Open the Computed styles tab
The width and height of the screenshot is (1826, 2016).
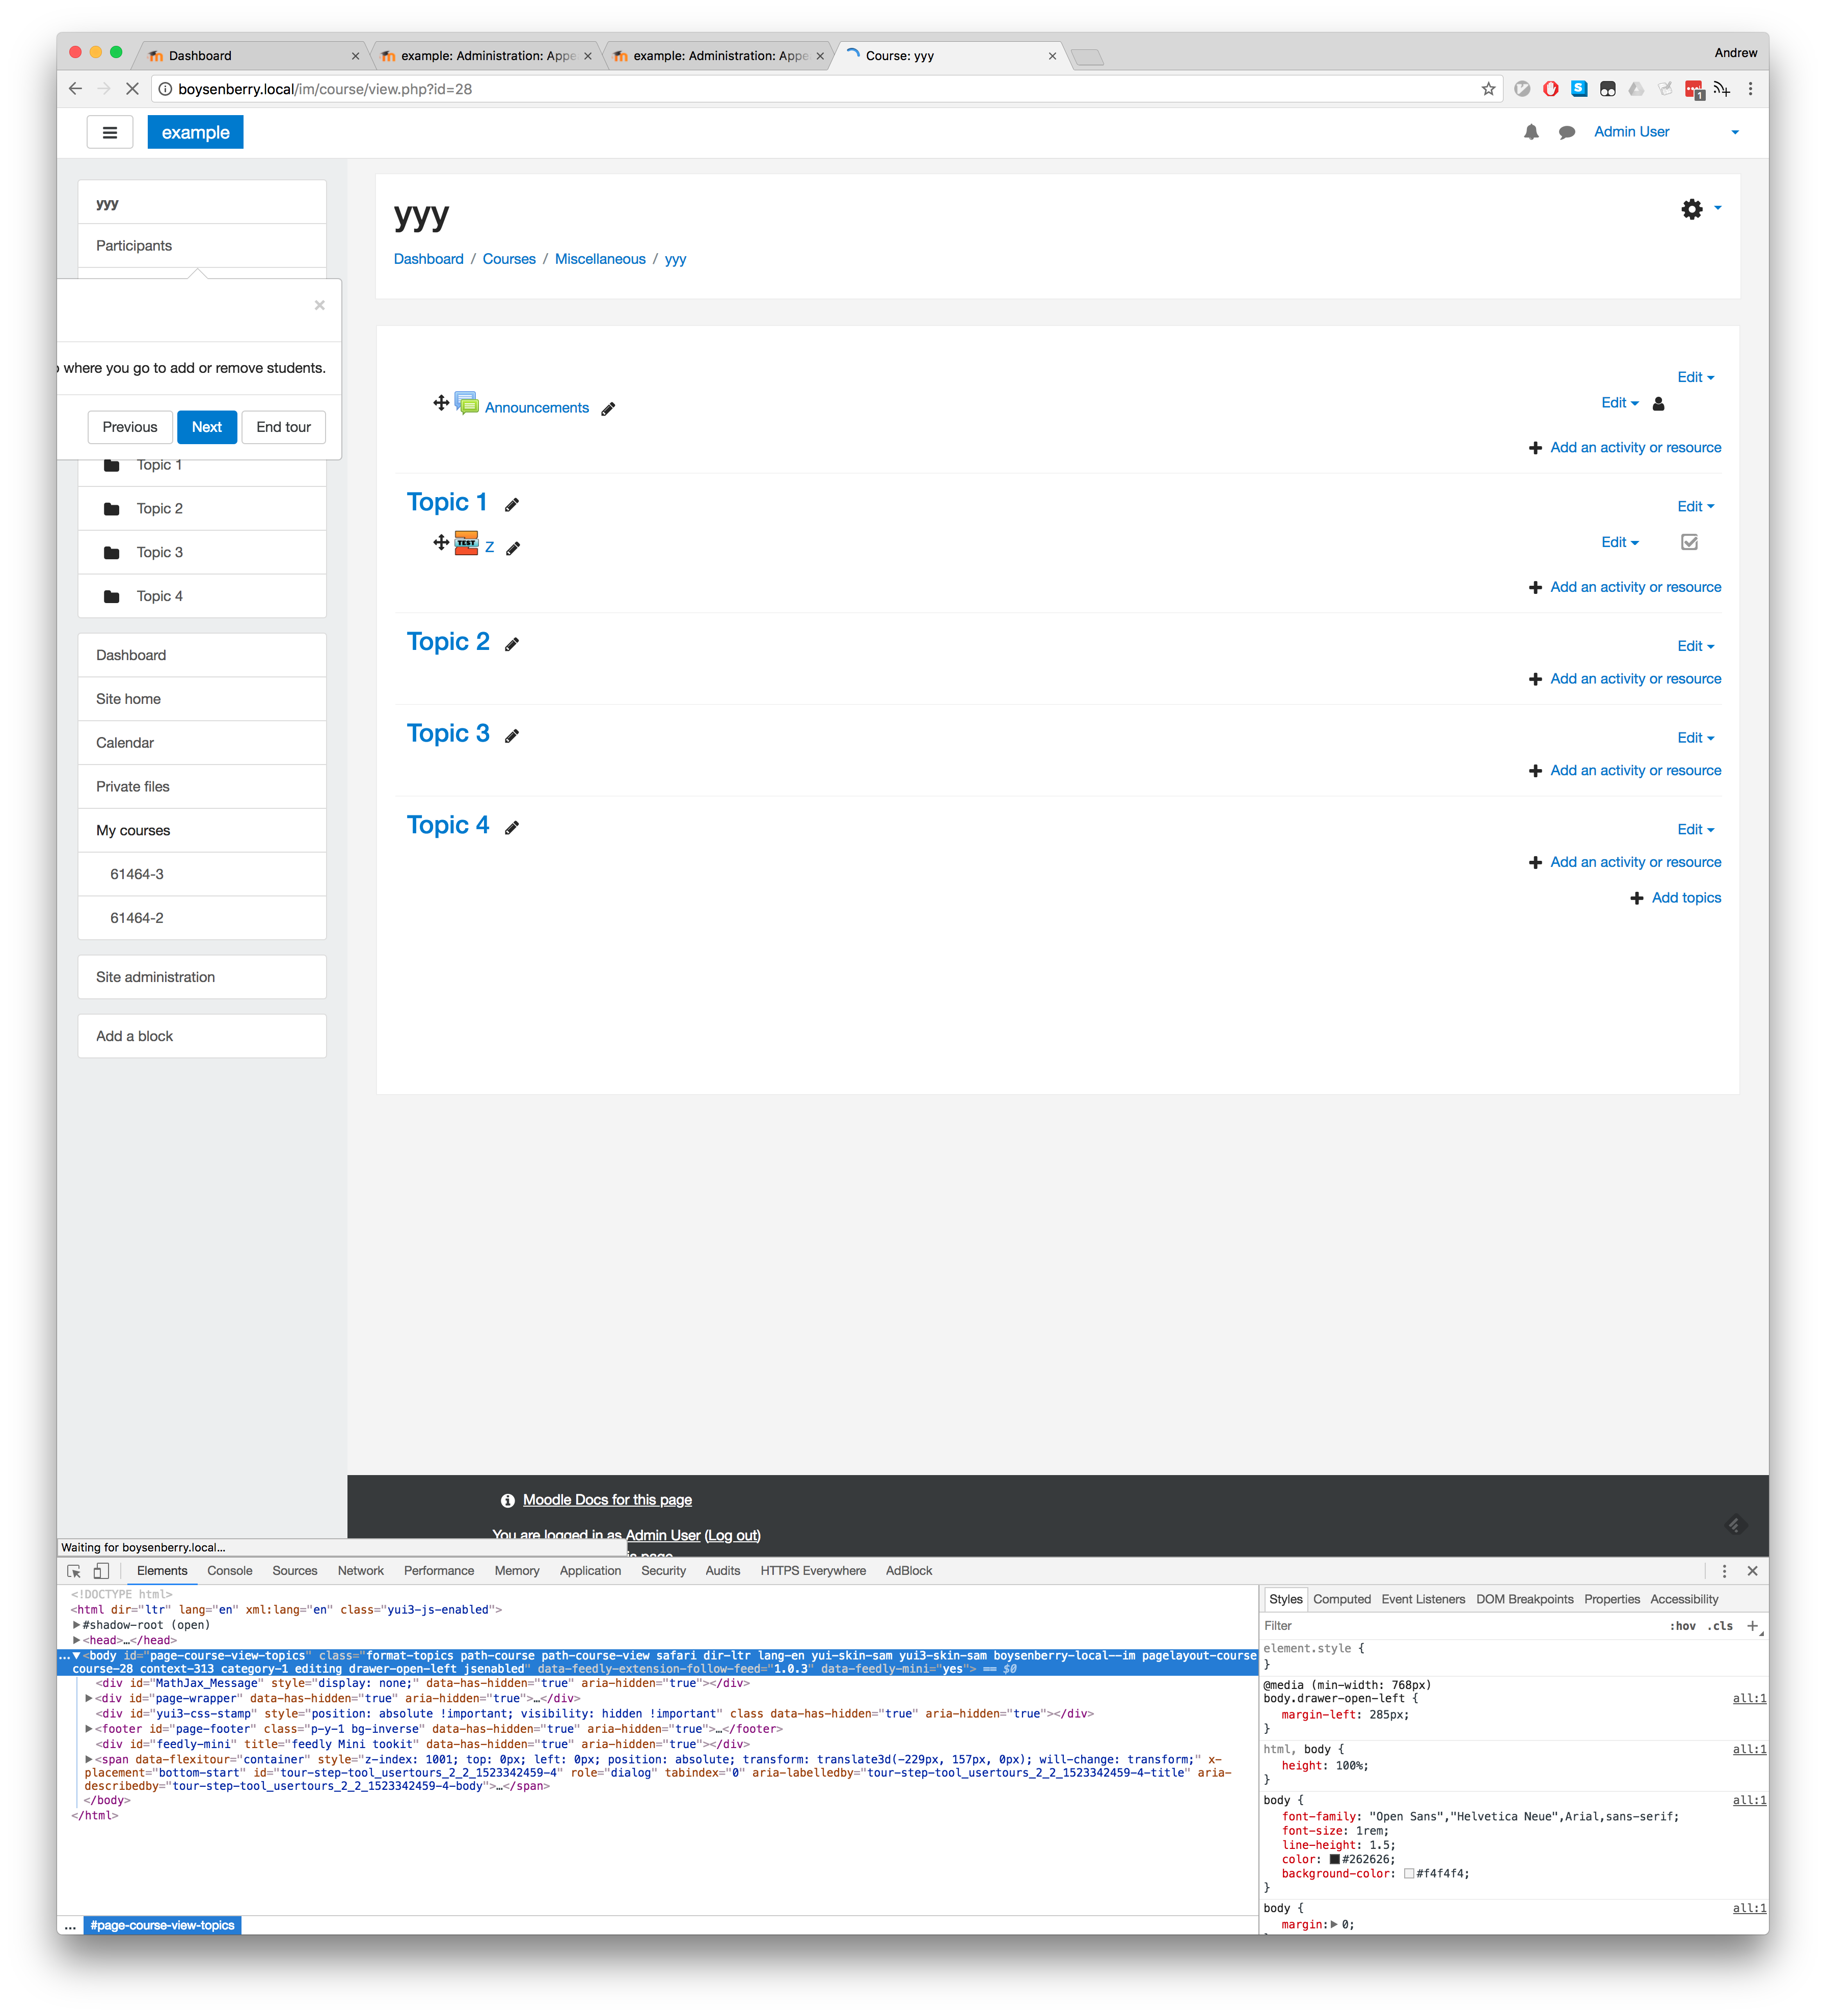click(x=1342, y=1599)
